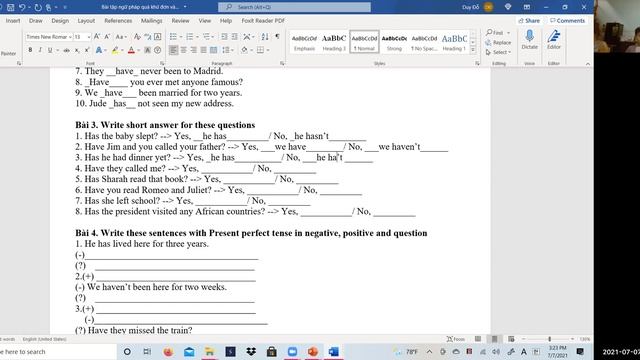This screenshot has height=360, width=640.
Task: Open Zoom app in taskbar
Action: [x=293, y=351]
